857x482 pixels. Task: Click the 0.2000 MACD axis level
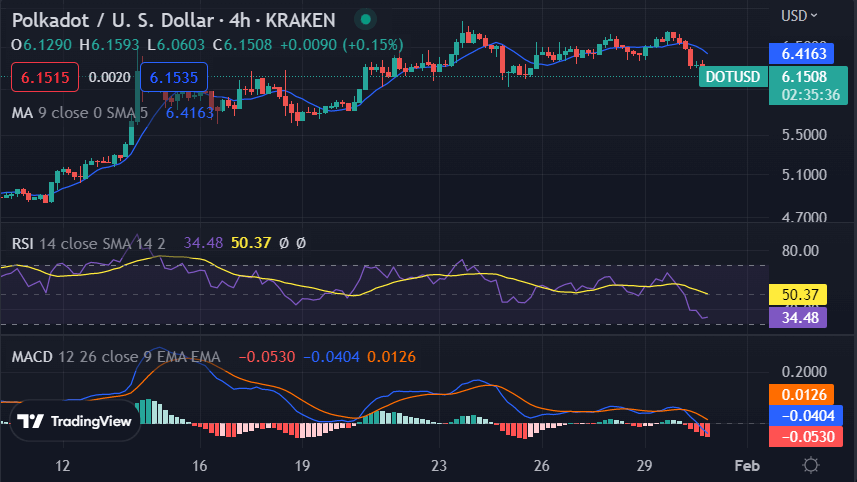pos(804,372)
